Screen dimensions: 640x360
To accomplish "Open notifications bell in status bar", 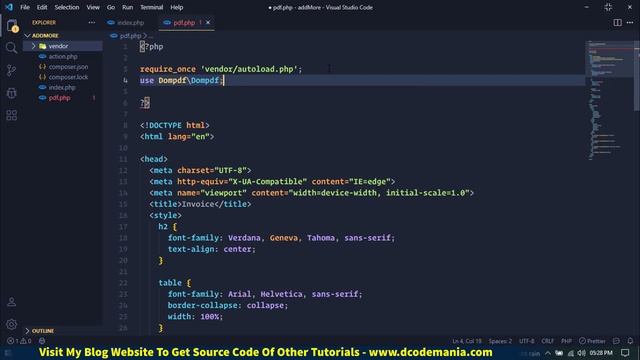I will (630, 341).
